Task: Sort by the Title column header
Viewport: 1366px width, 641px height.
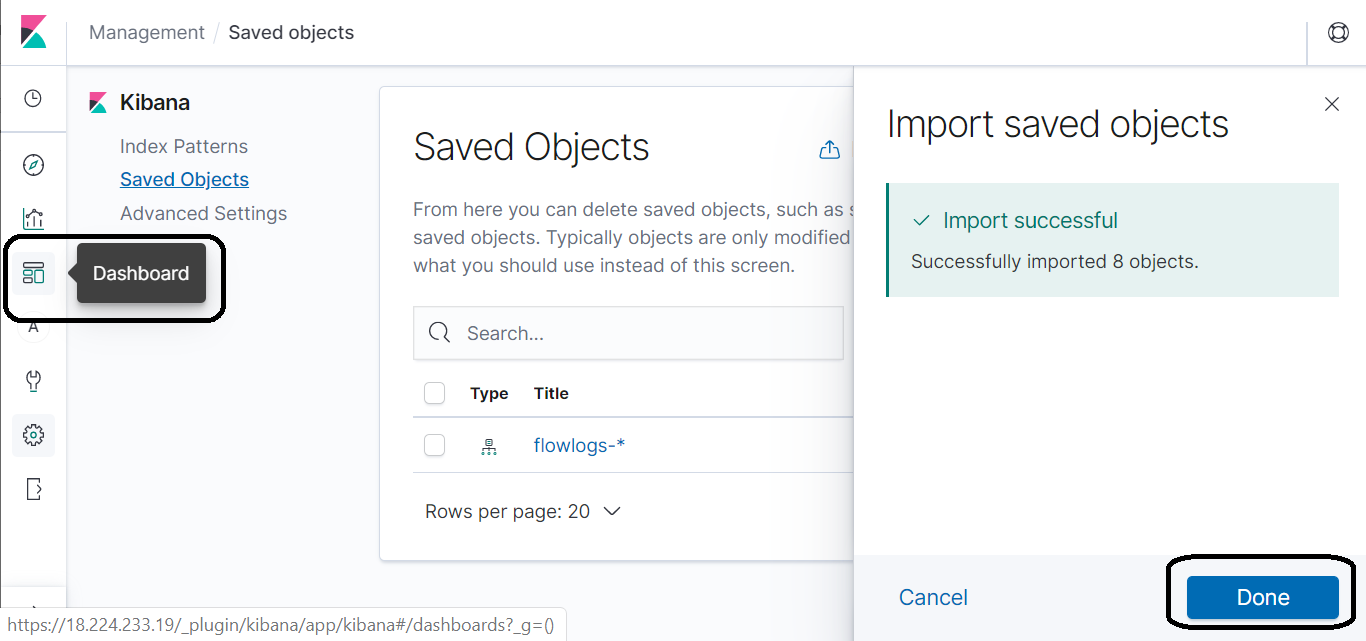Action: 551,394
